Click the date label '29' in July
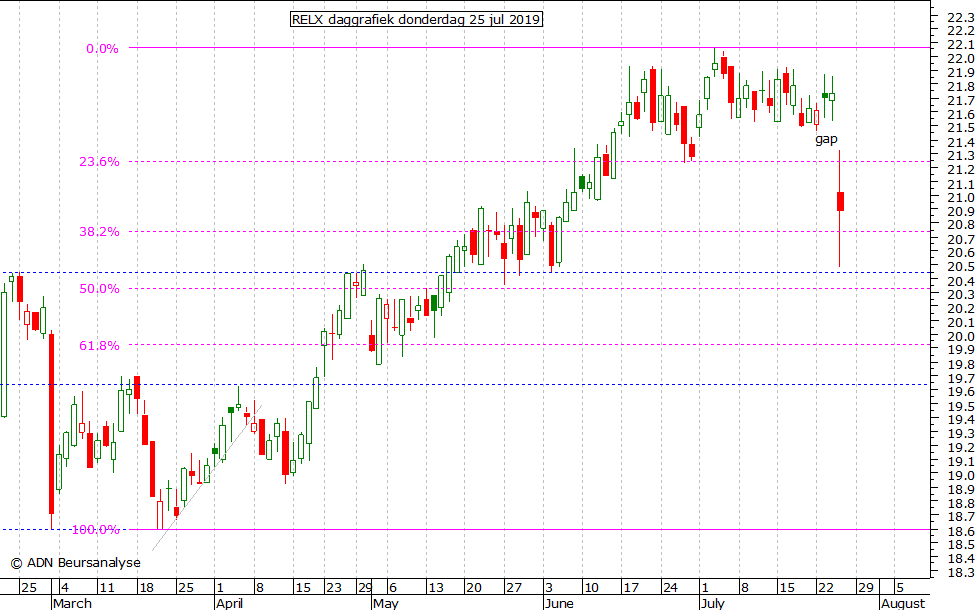The image size is (978, 610). point(865,588)
